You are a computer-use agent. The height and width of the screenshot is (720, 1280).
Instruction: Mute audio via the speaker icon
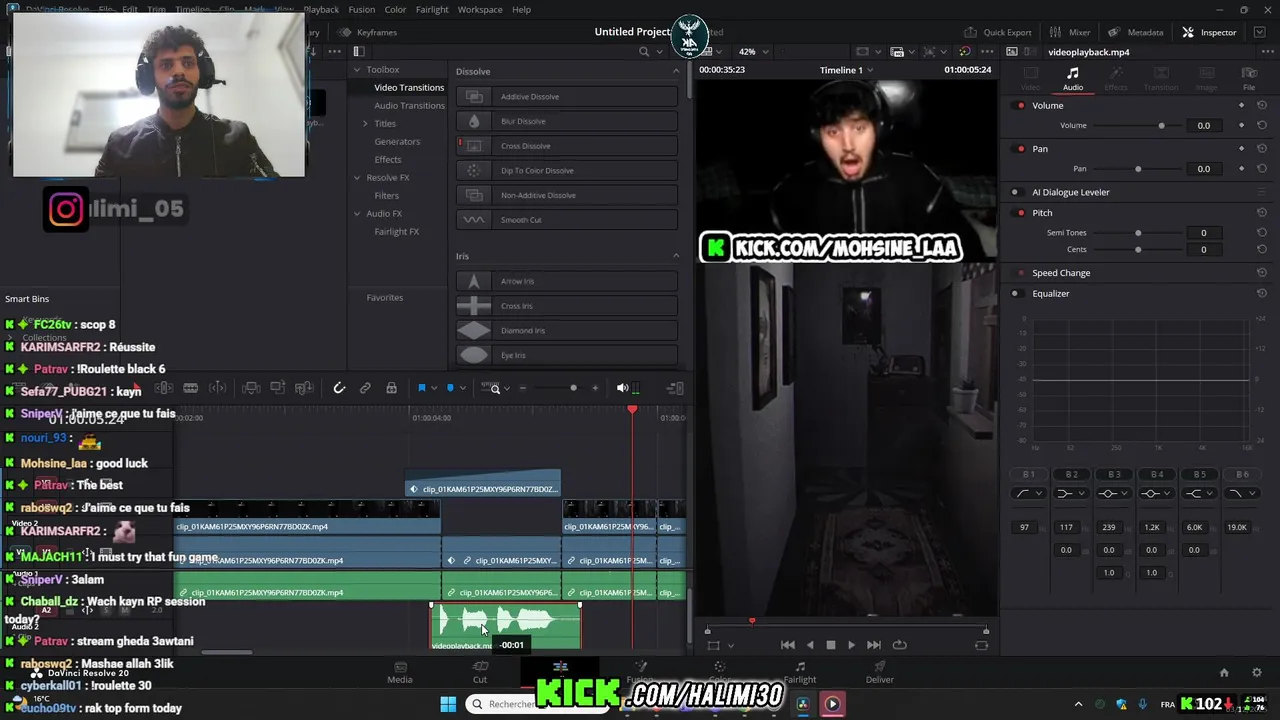(x=622, y=388)
